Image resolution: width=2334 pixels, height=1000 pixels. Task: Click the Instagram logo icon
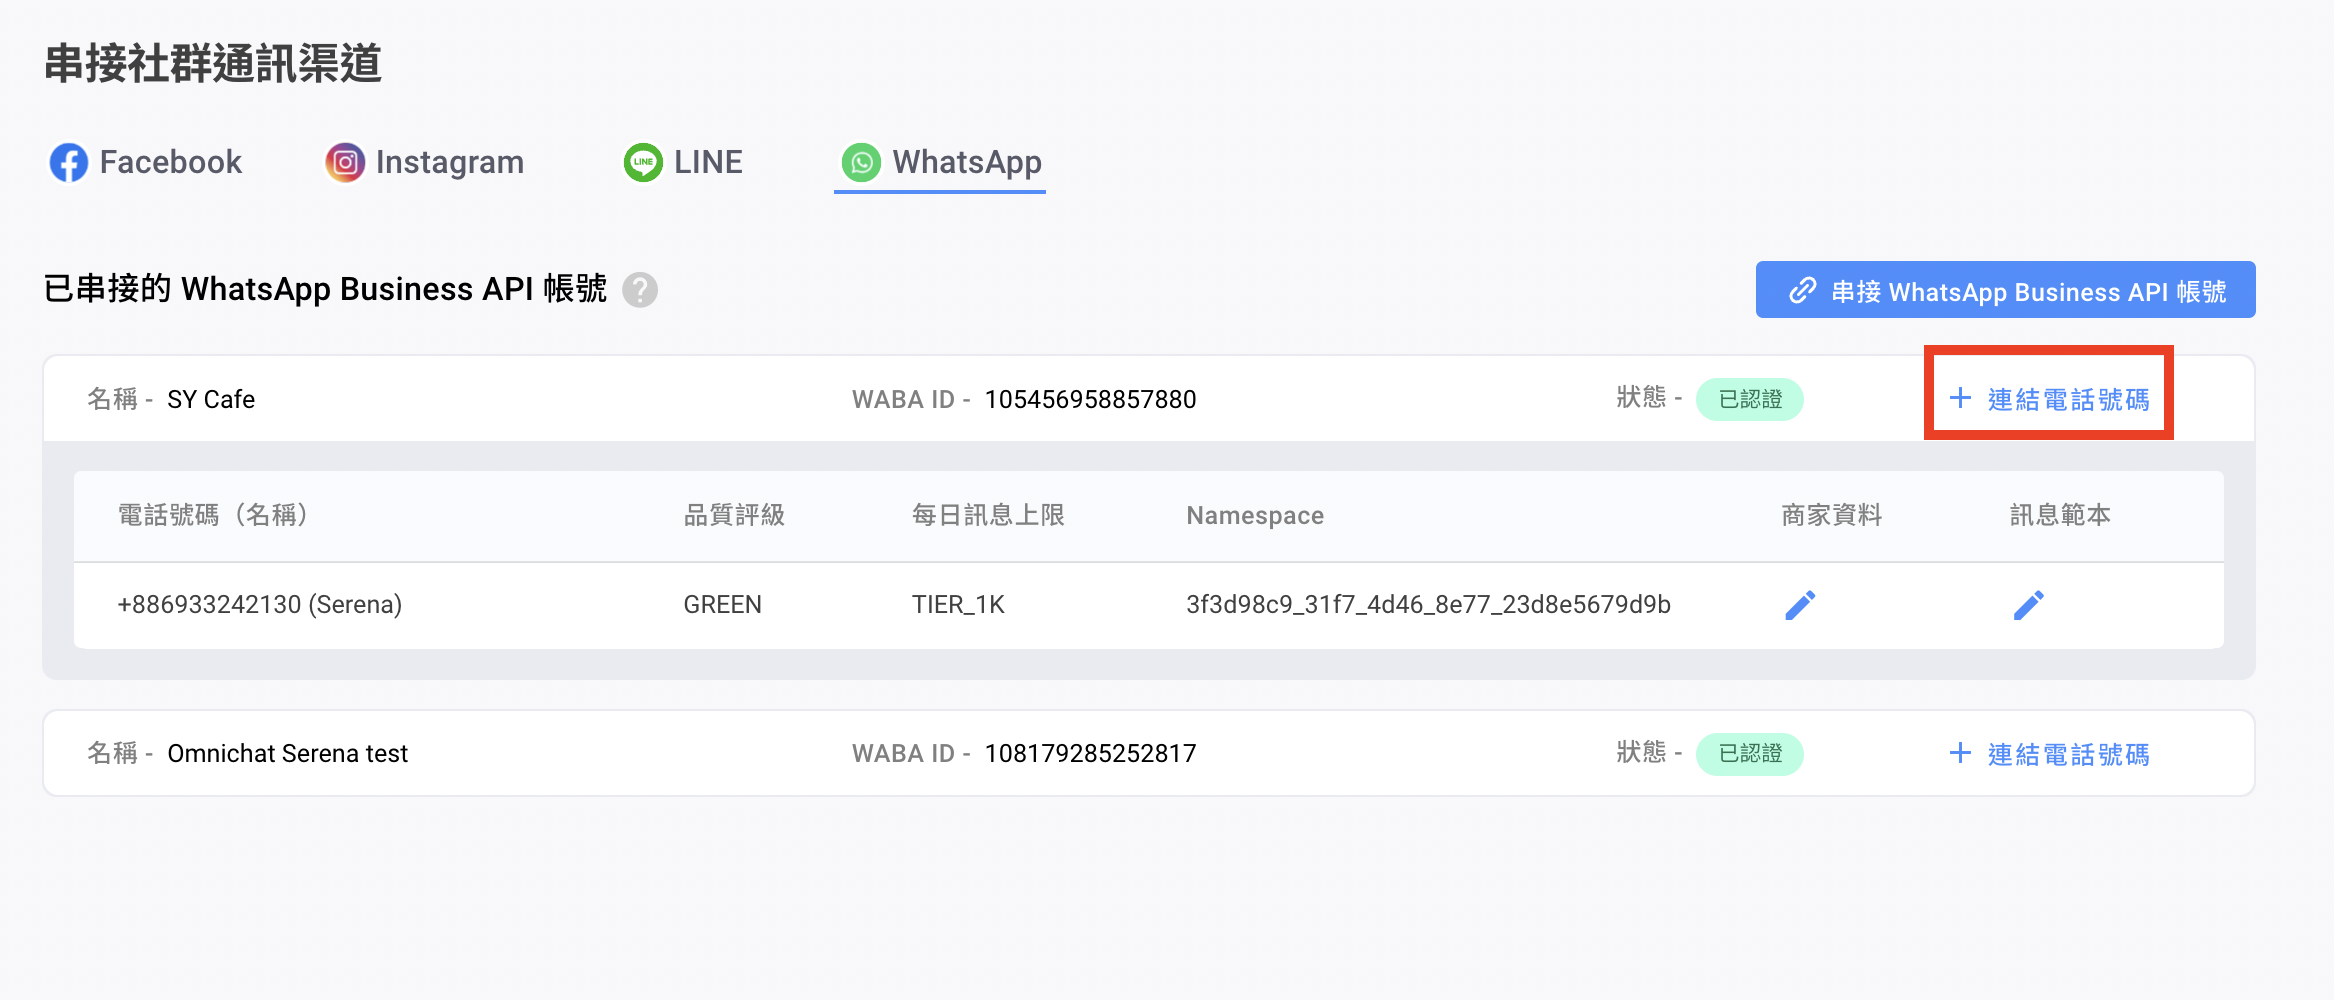(x=345, y=163)
